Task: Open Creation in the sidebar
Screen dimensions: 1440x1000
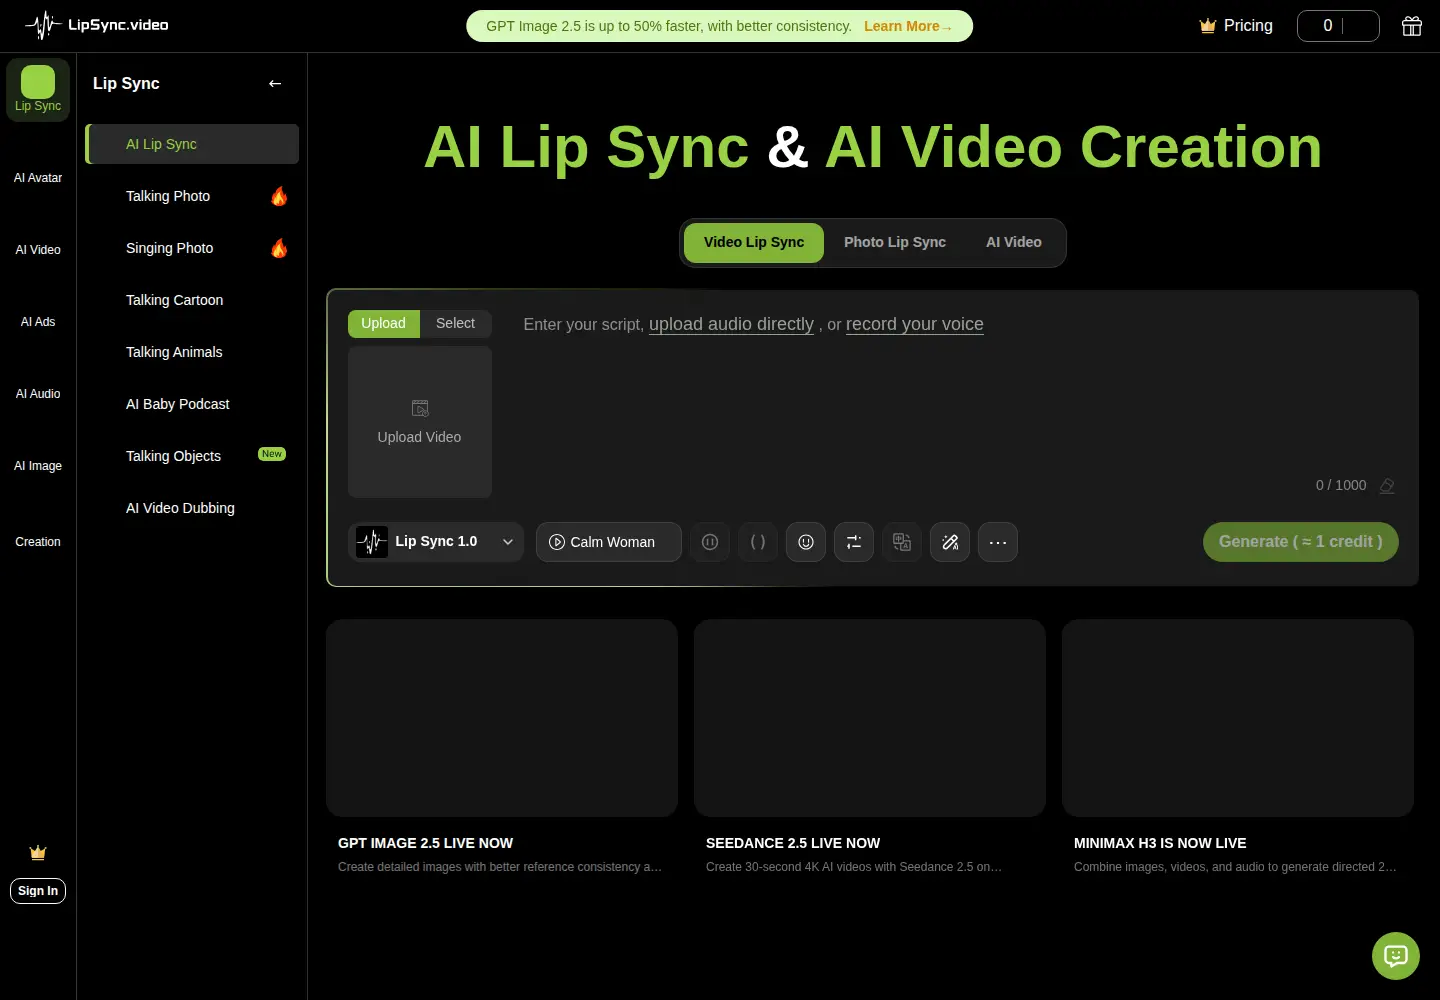Action: (x=38, y=542)
